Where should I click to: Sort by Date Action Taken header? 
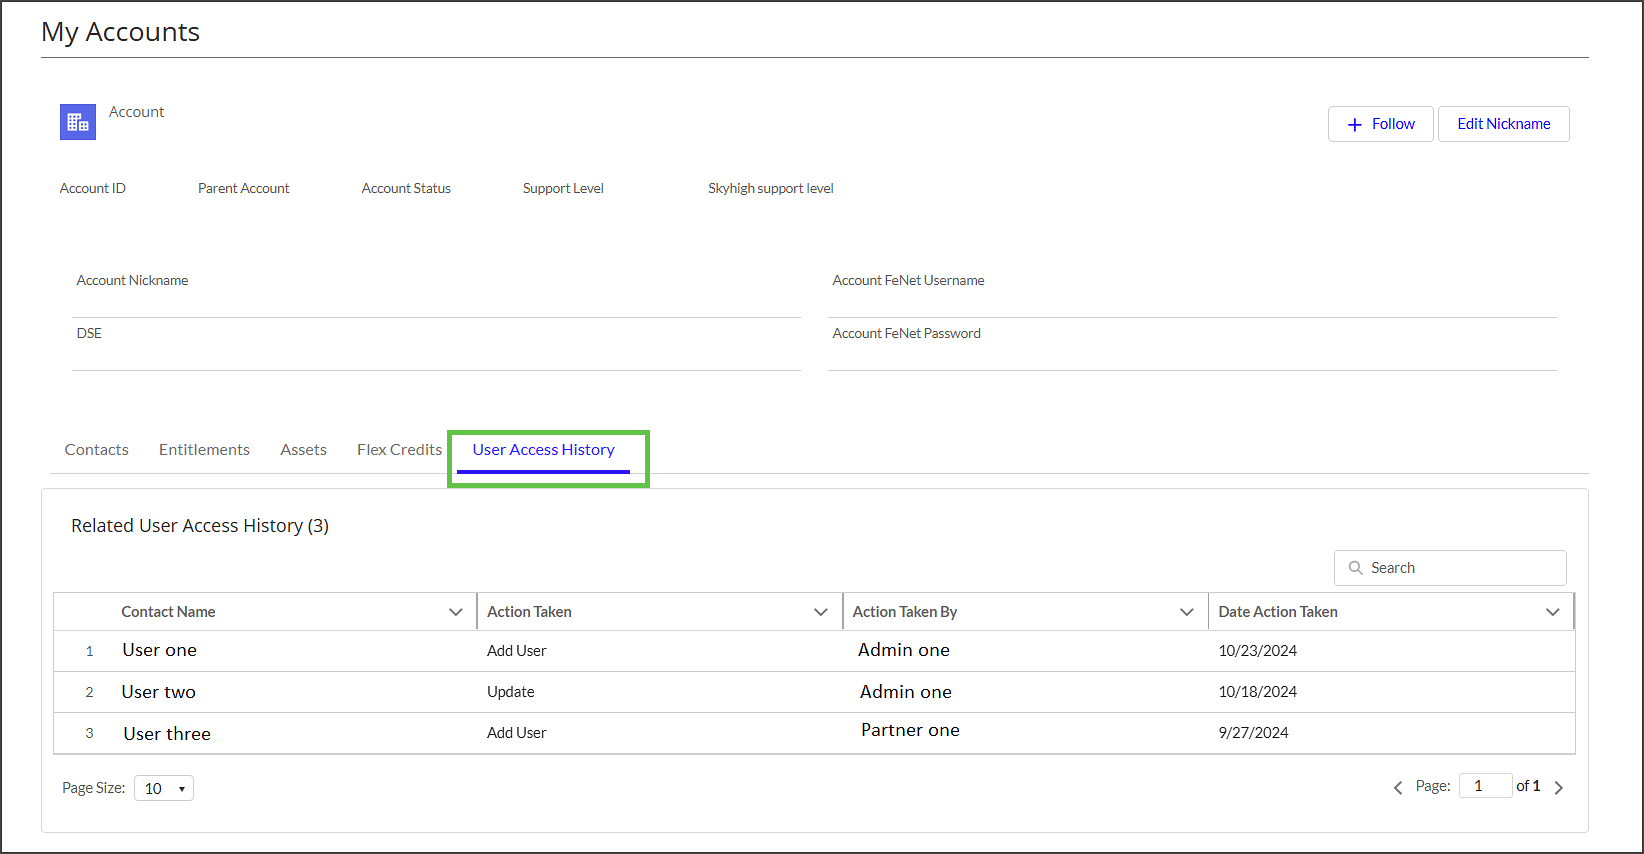point(1278,612)
